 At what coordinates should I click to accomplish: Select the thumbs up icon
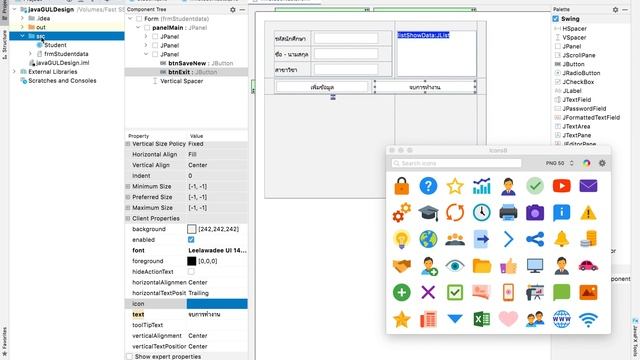[x=508, y=266]
